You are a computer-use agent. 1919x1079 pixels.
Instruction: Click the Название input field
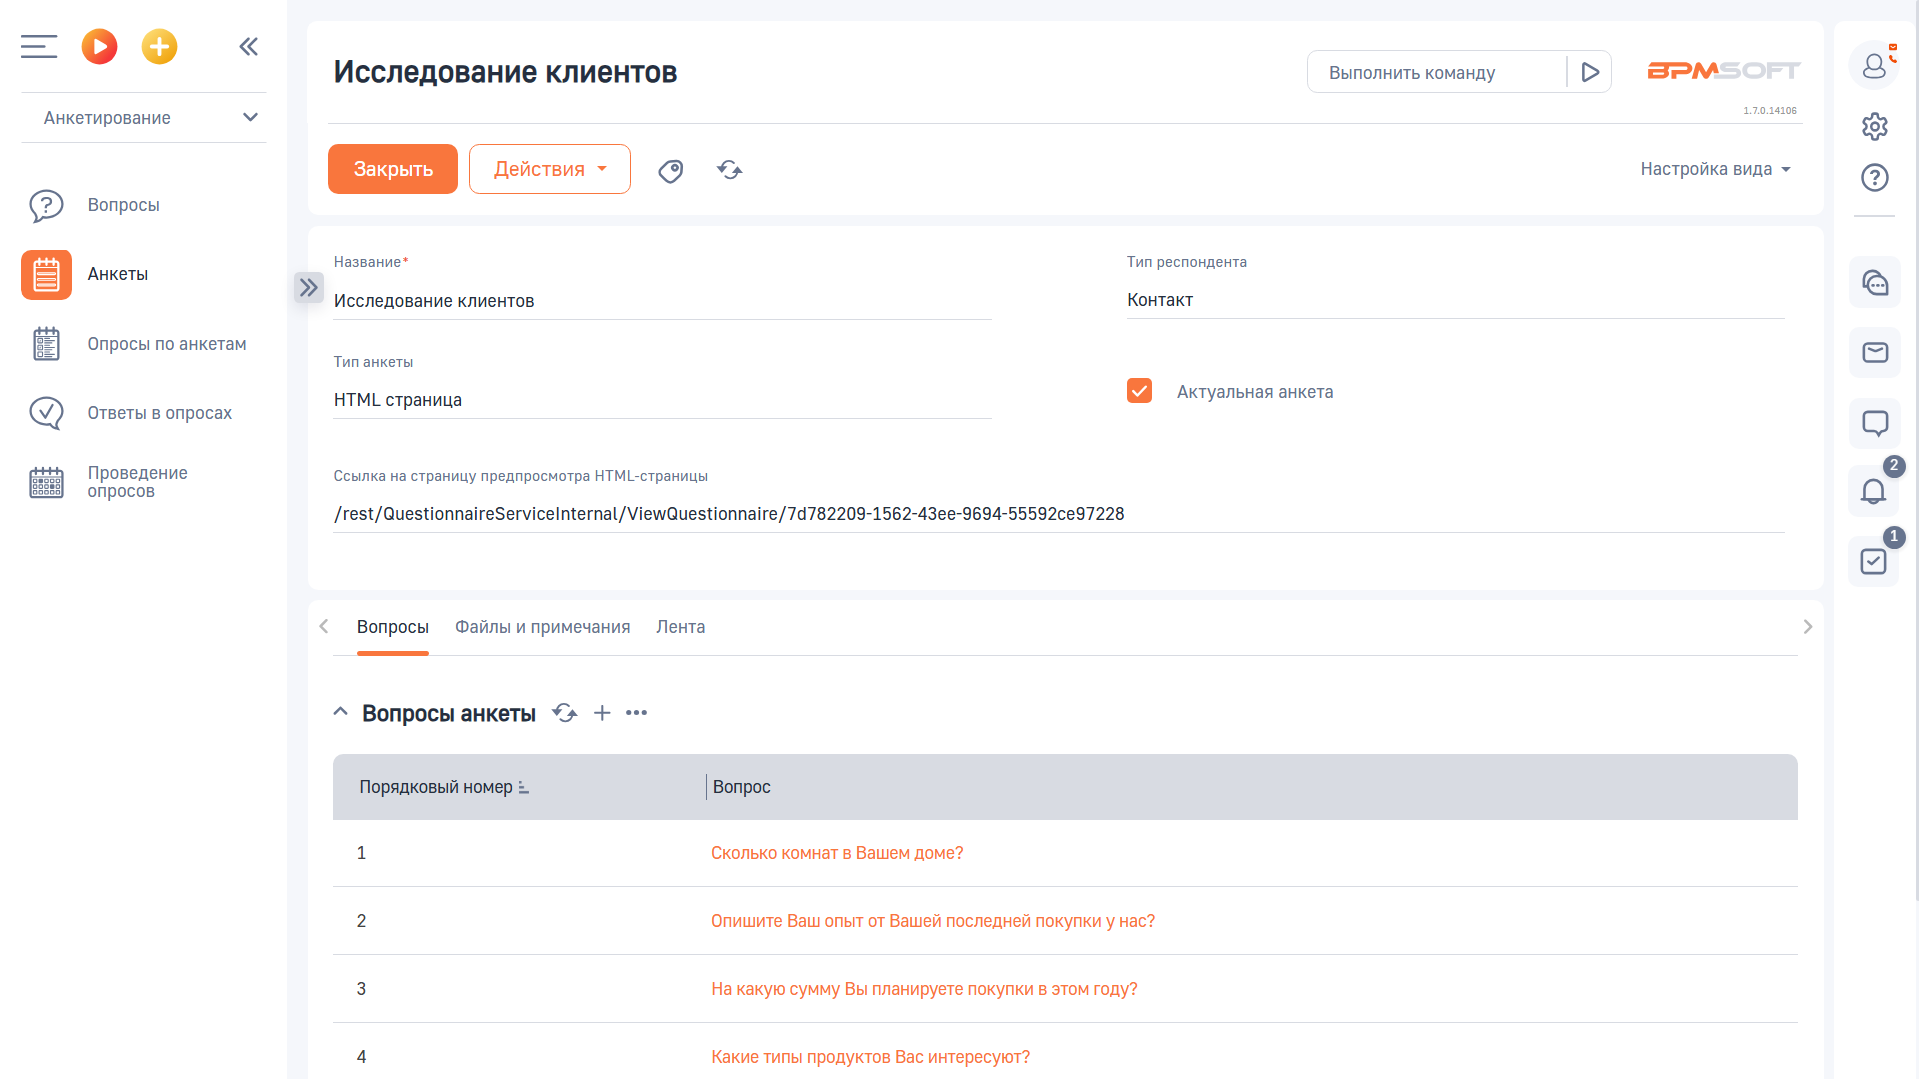661,301
